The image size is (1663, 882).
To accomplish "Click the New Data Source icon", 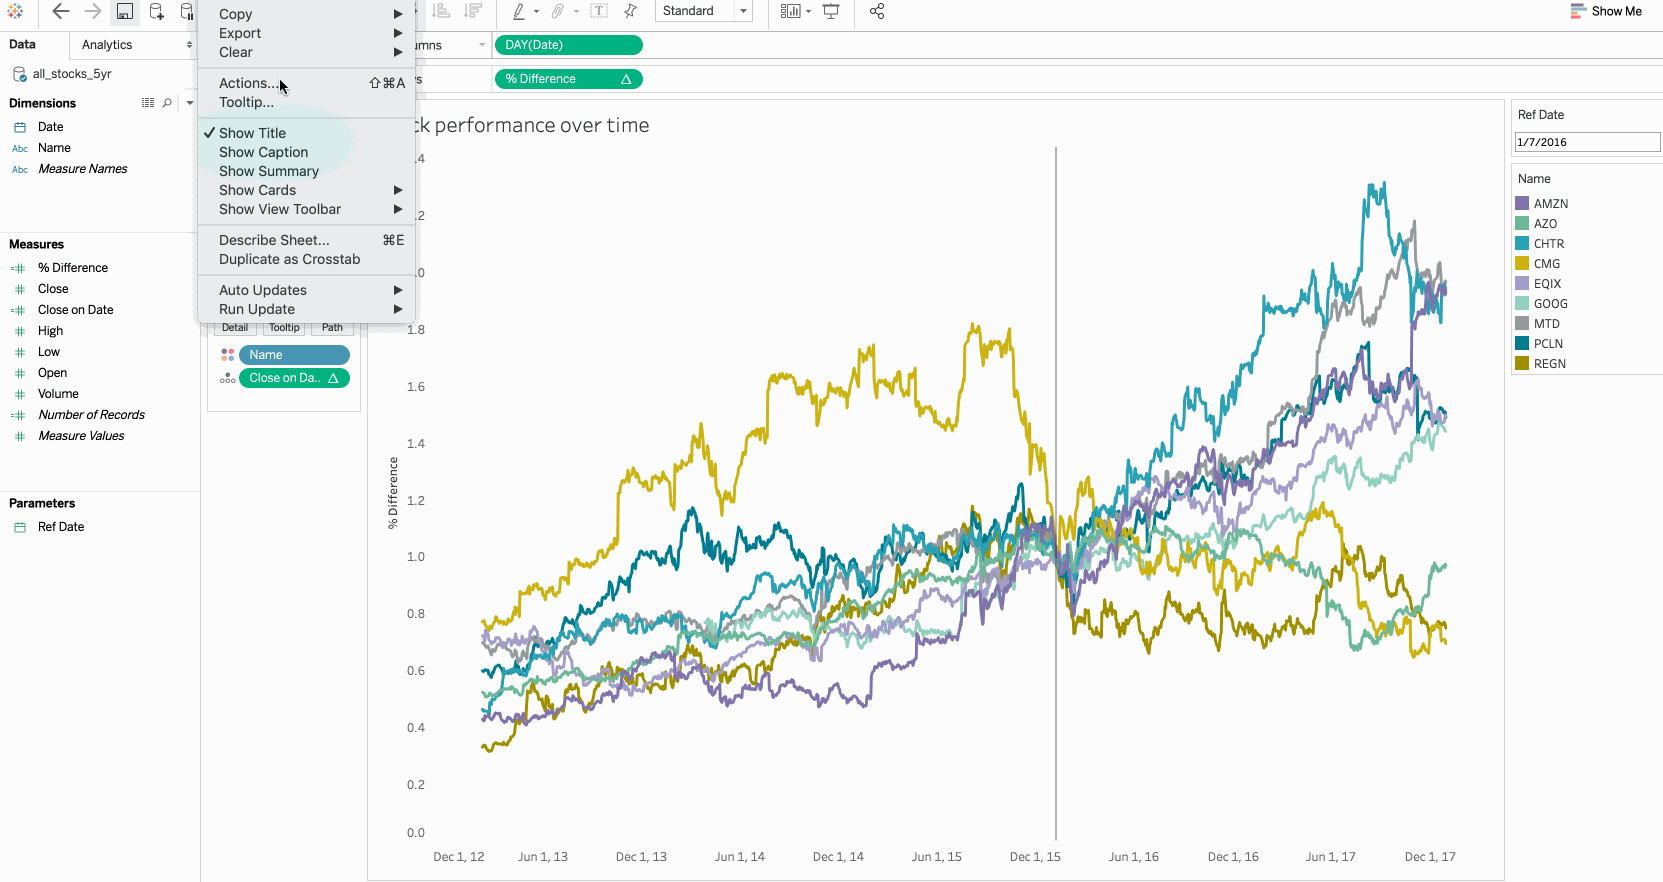I will (x=157, y=12).
